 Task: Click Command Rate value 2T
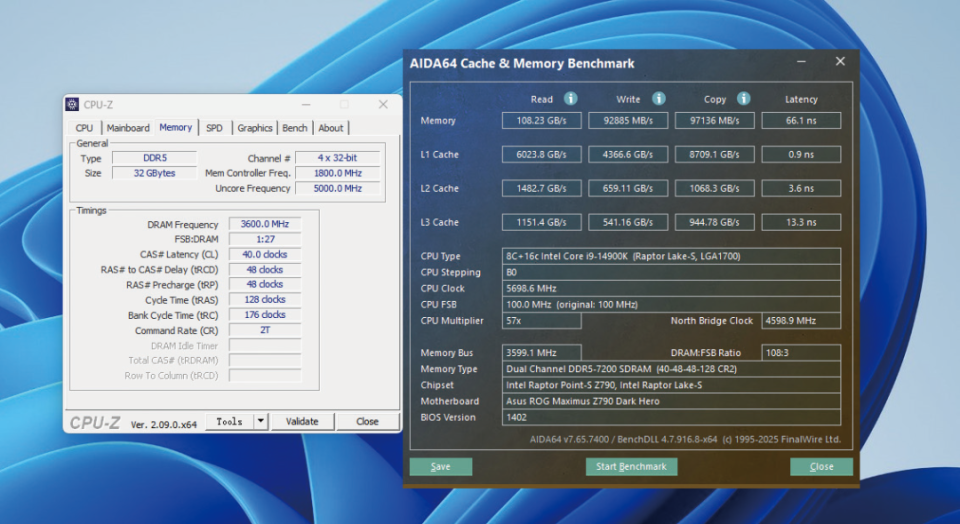click(x=264, y=330)
